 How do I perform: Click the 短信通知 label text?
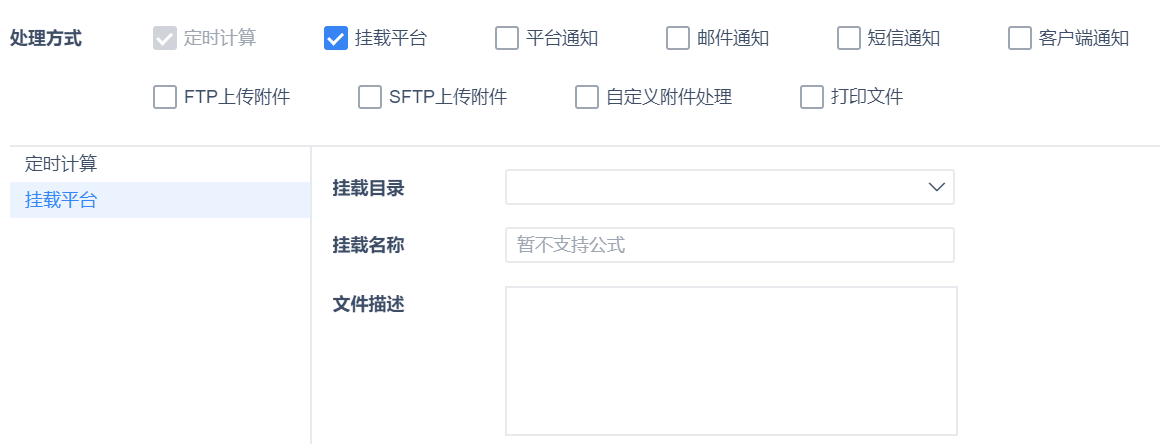(x=904, y=39)
